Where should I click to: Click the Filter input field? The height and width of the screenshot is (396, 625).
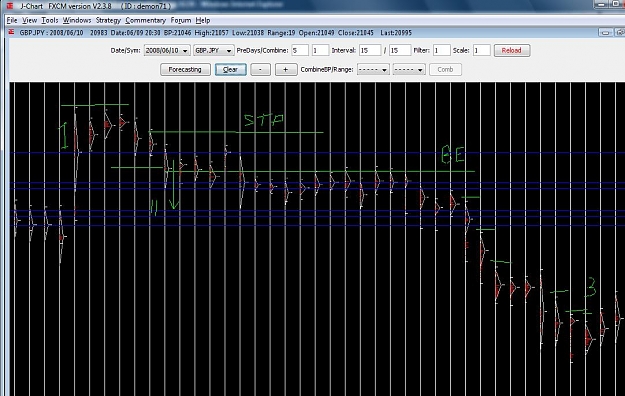coord(441,51)
